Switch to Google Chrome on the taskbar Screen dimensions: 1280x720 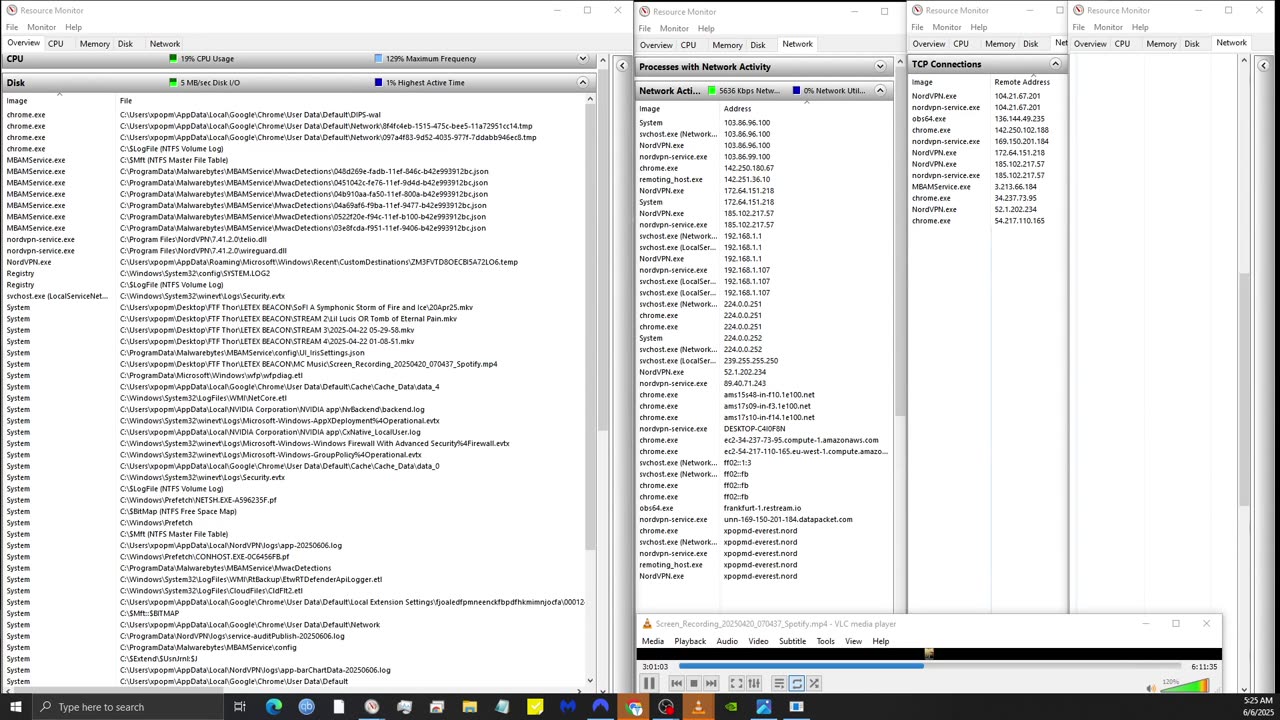tap(633, 707)
